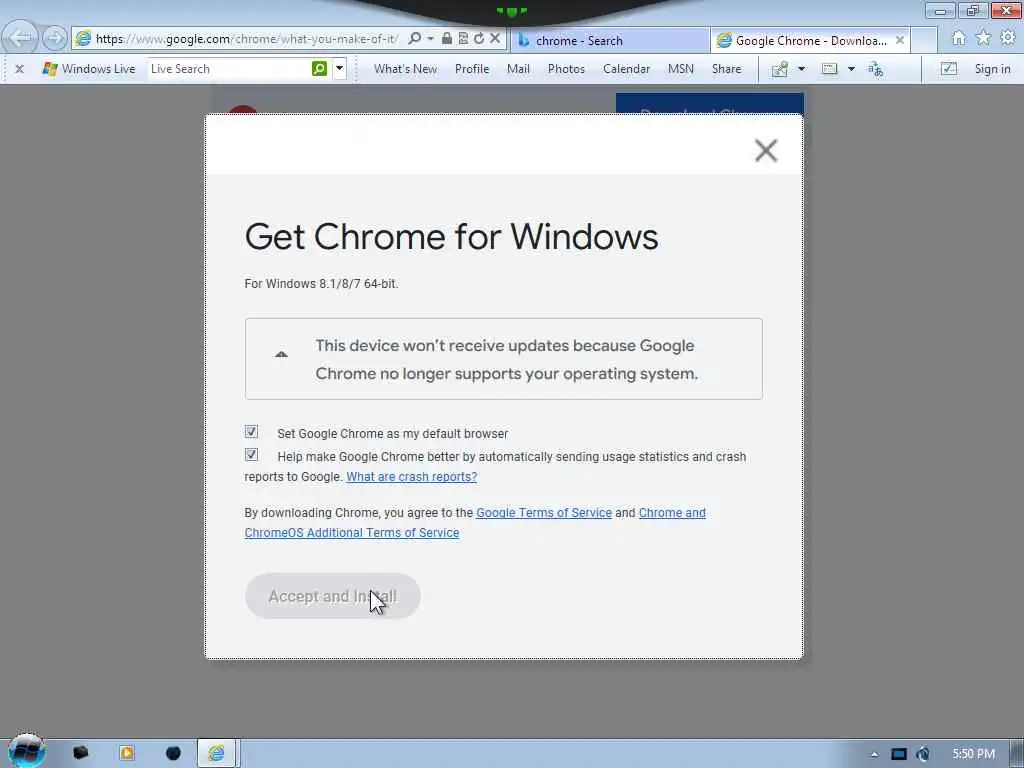1024x768 pixels.
Task: Go back with the browser Back arrow
Action: (x=21, y=38)
